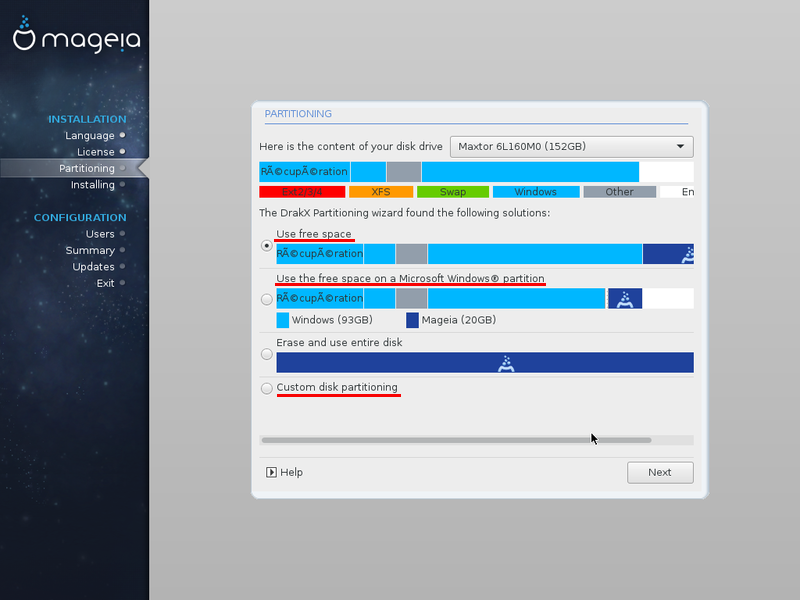Click the Help expander arrow icon
Viewport: 800px width, 600px height.
point(271,472)
